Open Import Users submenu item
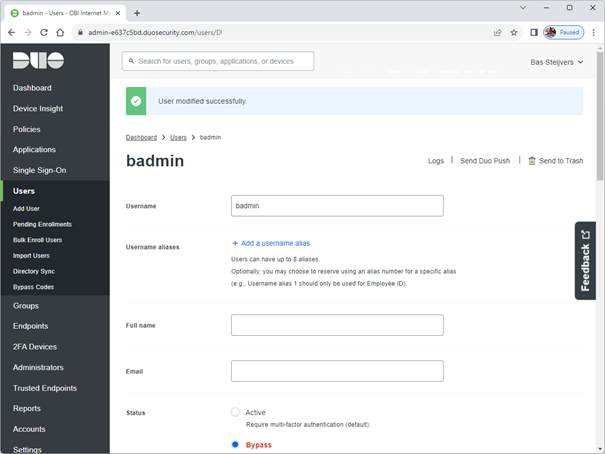 [x=31, y=256]
